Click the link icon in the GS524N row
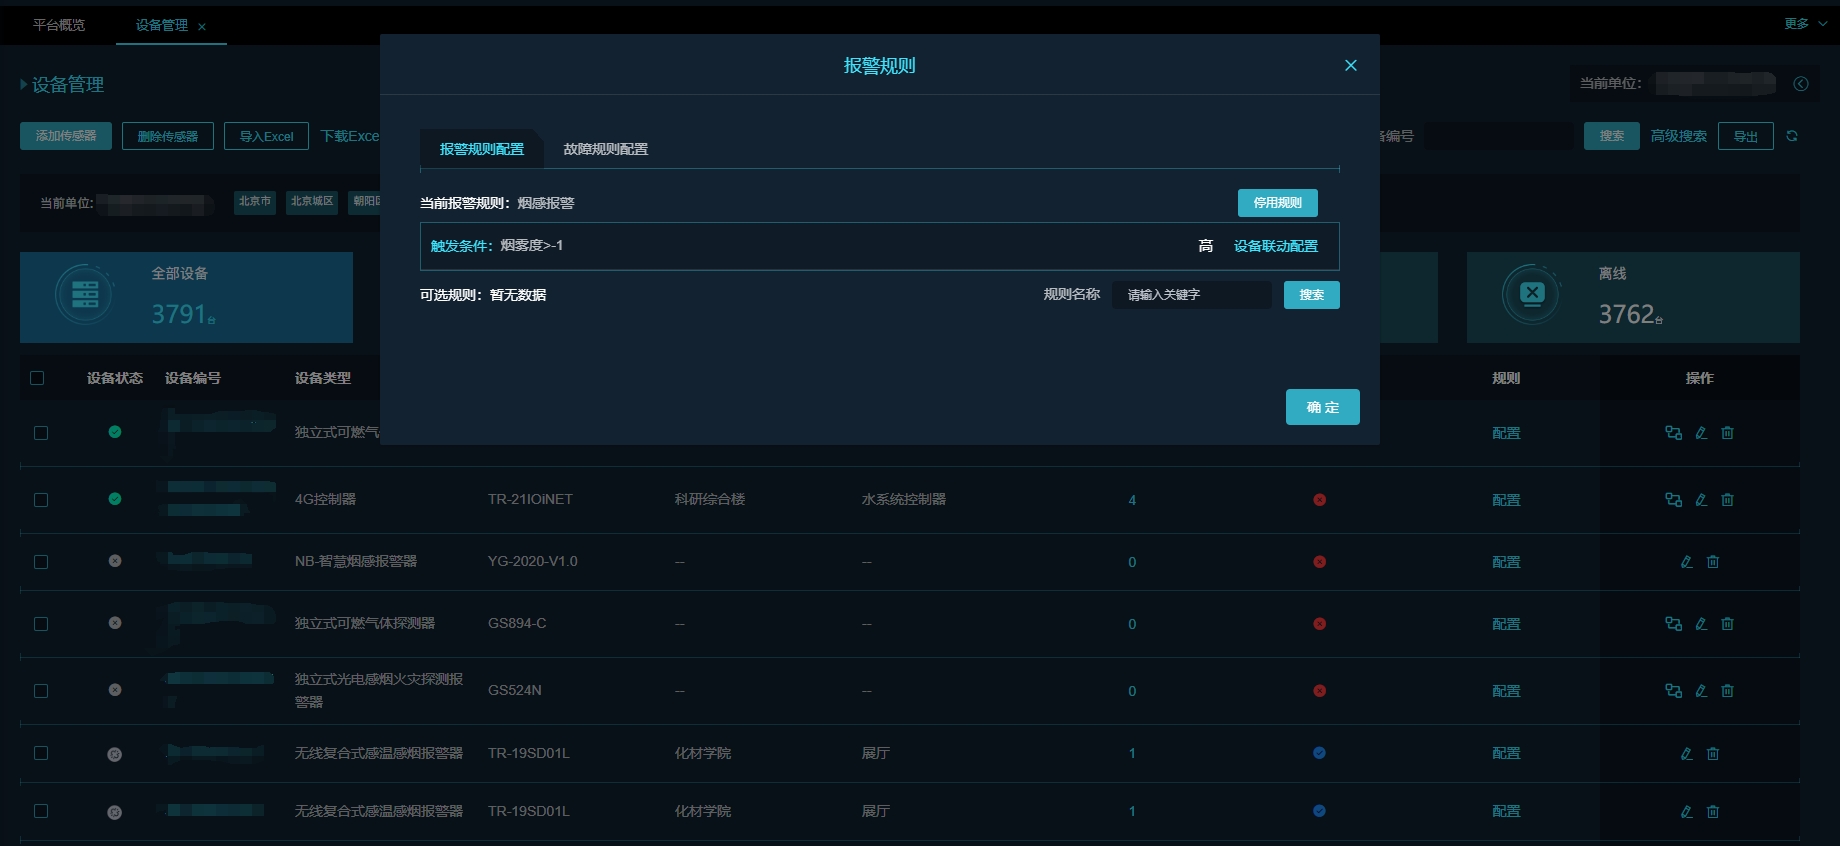The width and height of the screenshot is (1840, 846). pos(1673,691)
